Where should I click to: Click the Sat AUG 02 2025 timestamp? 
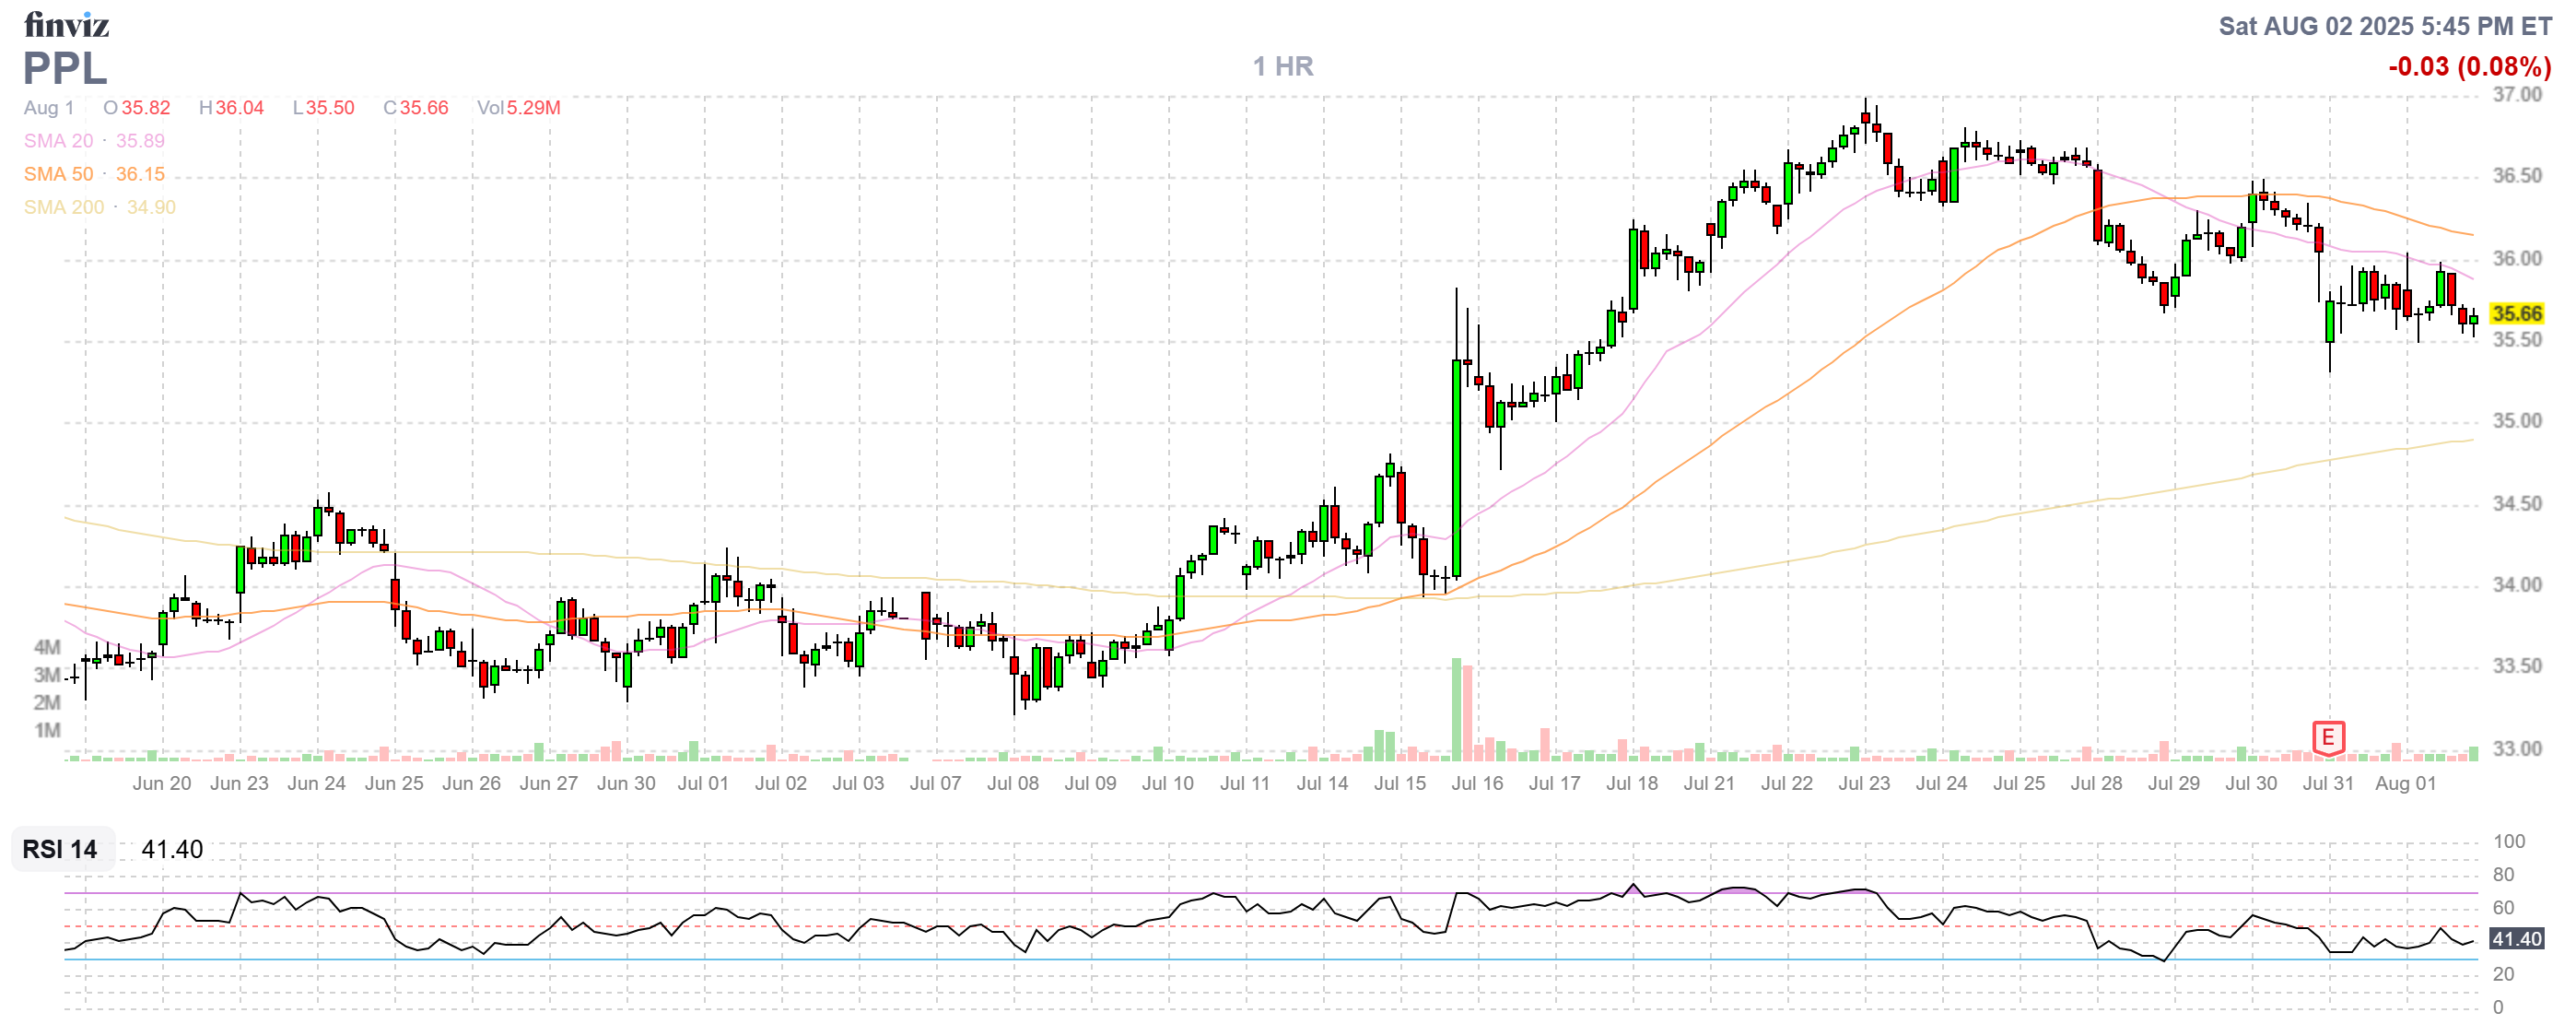tap(2384, 26)
